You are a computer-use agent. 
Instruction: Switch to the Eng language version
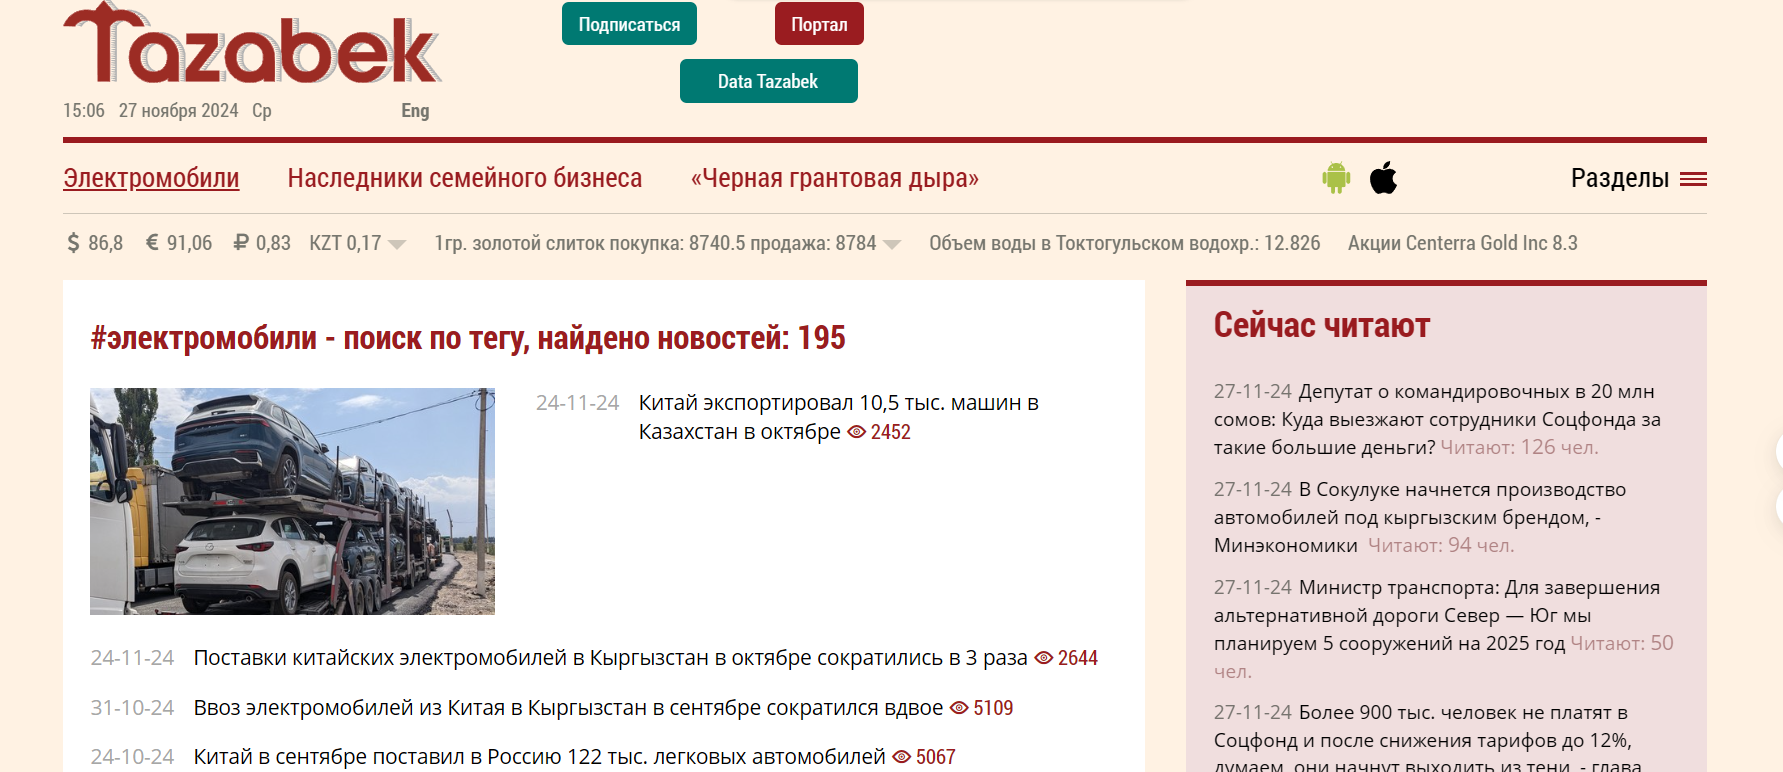point(415,111)
